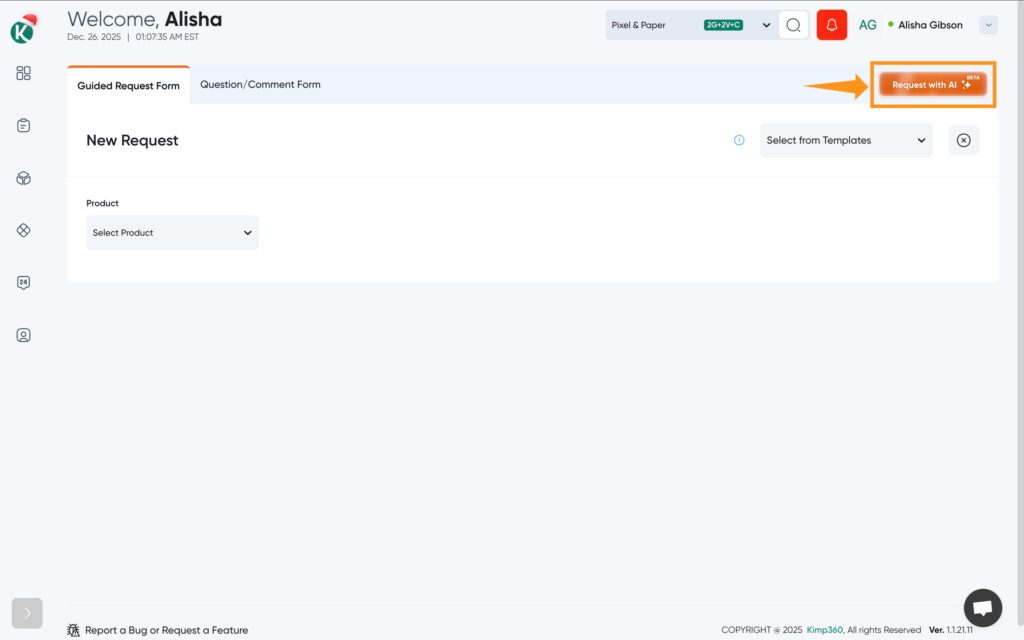Click the diagonal-split diamond icon in sidebar
Screen dimensions: 1024x640
22,229
